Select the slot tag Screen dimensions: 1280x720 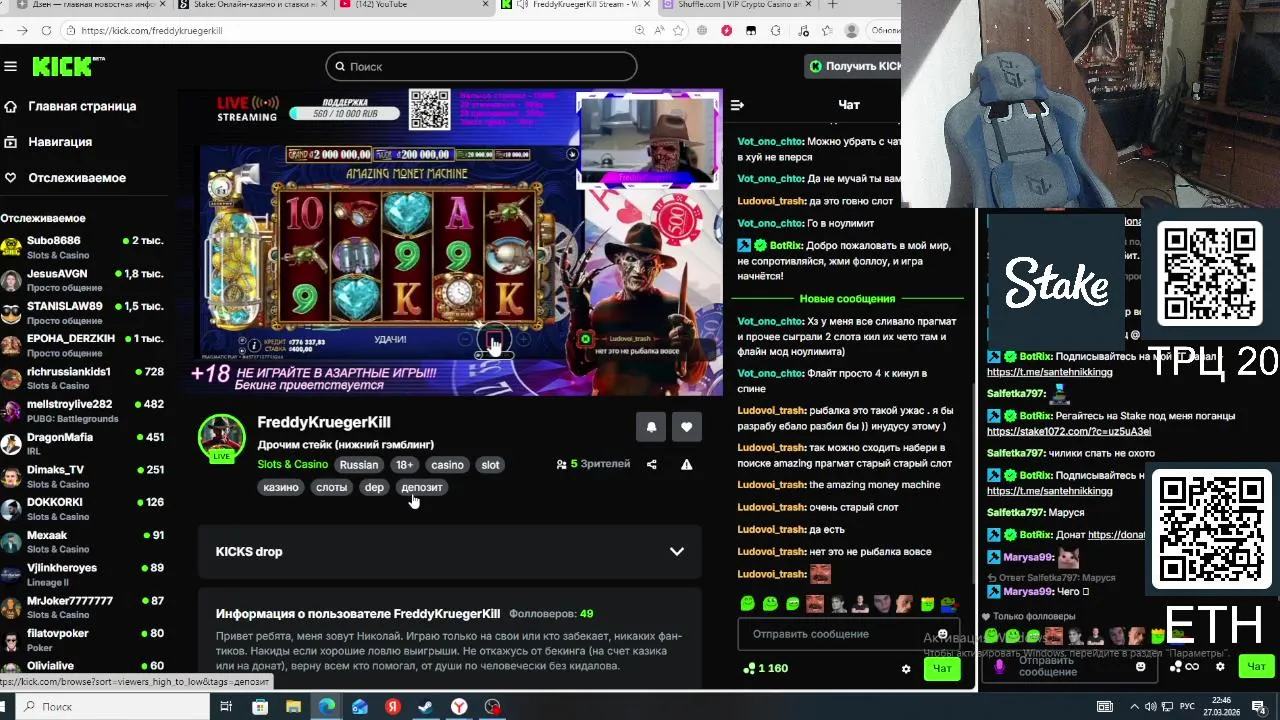(x=490, y=465)
